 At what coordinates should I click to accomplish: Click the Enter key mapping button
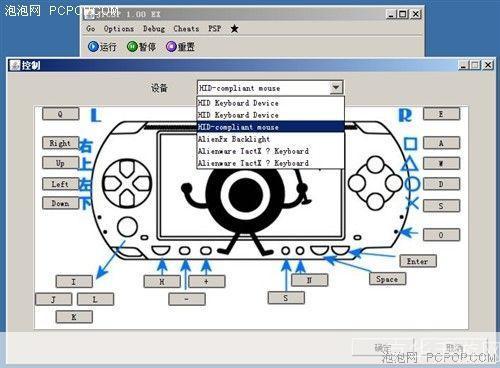(x=418, y=261)
